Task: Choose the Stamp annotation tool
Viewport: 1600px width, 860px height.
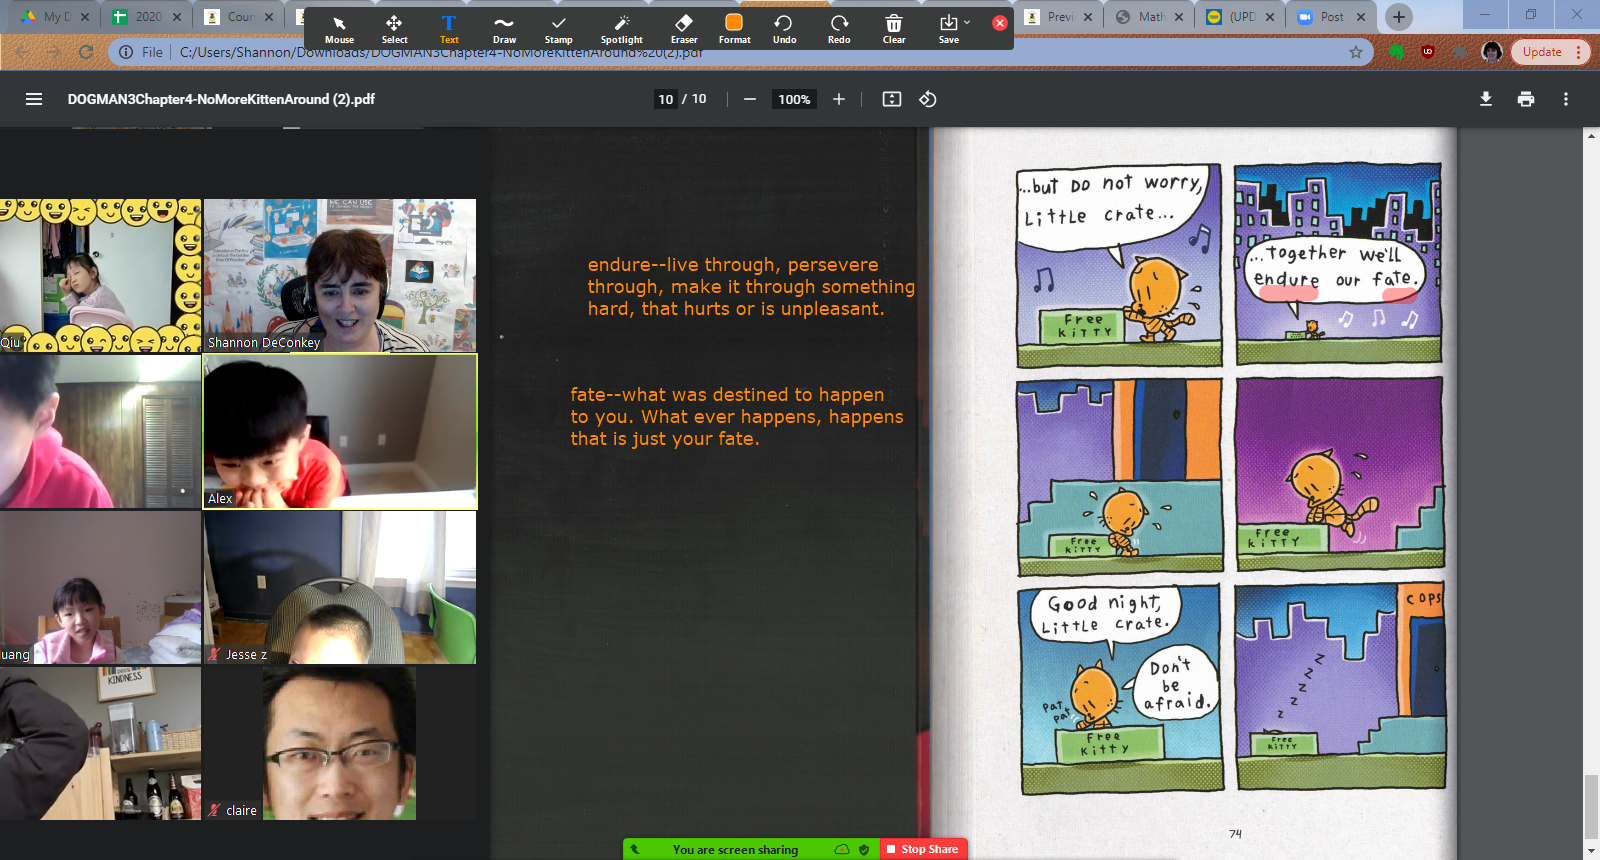Action: tap(559, 29)
